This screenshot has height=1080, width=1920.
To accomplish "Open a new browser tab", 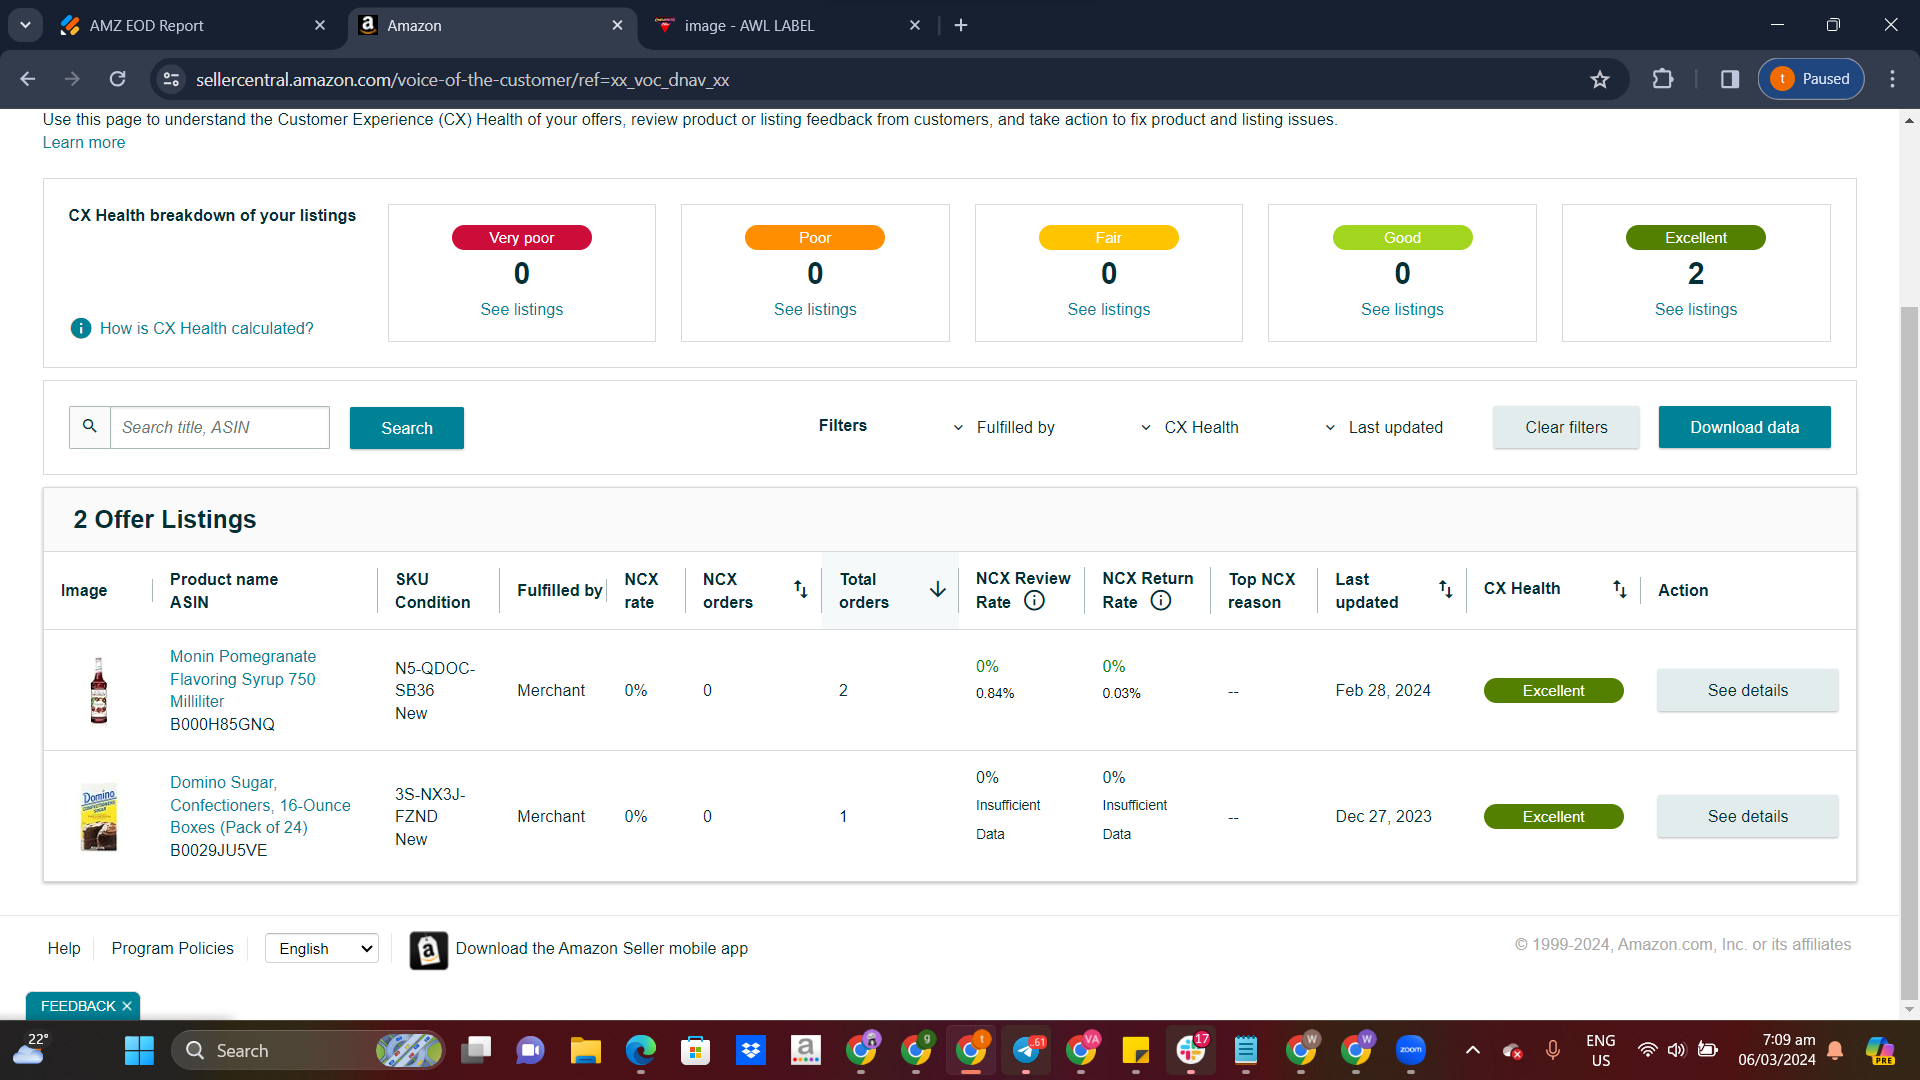I will click(961, 25).
